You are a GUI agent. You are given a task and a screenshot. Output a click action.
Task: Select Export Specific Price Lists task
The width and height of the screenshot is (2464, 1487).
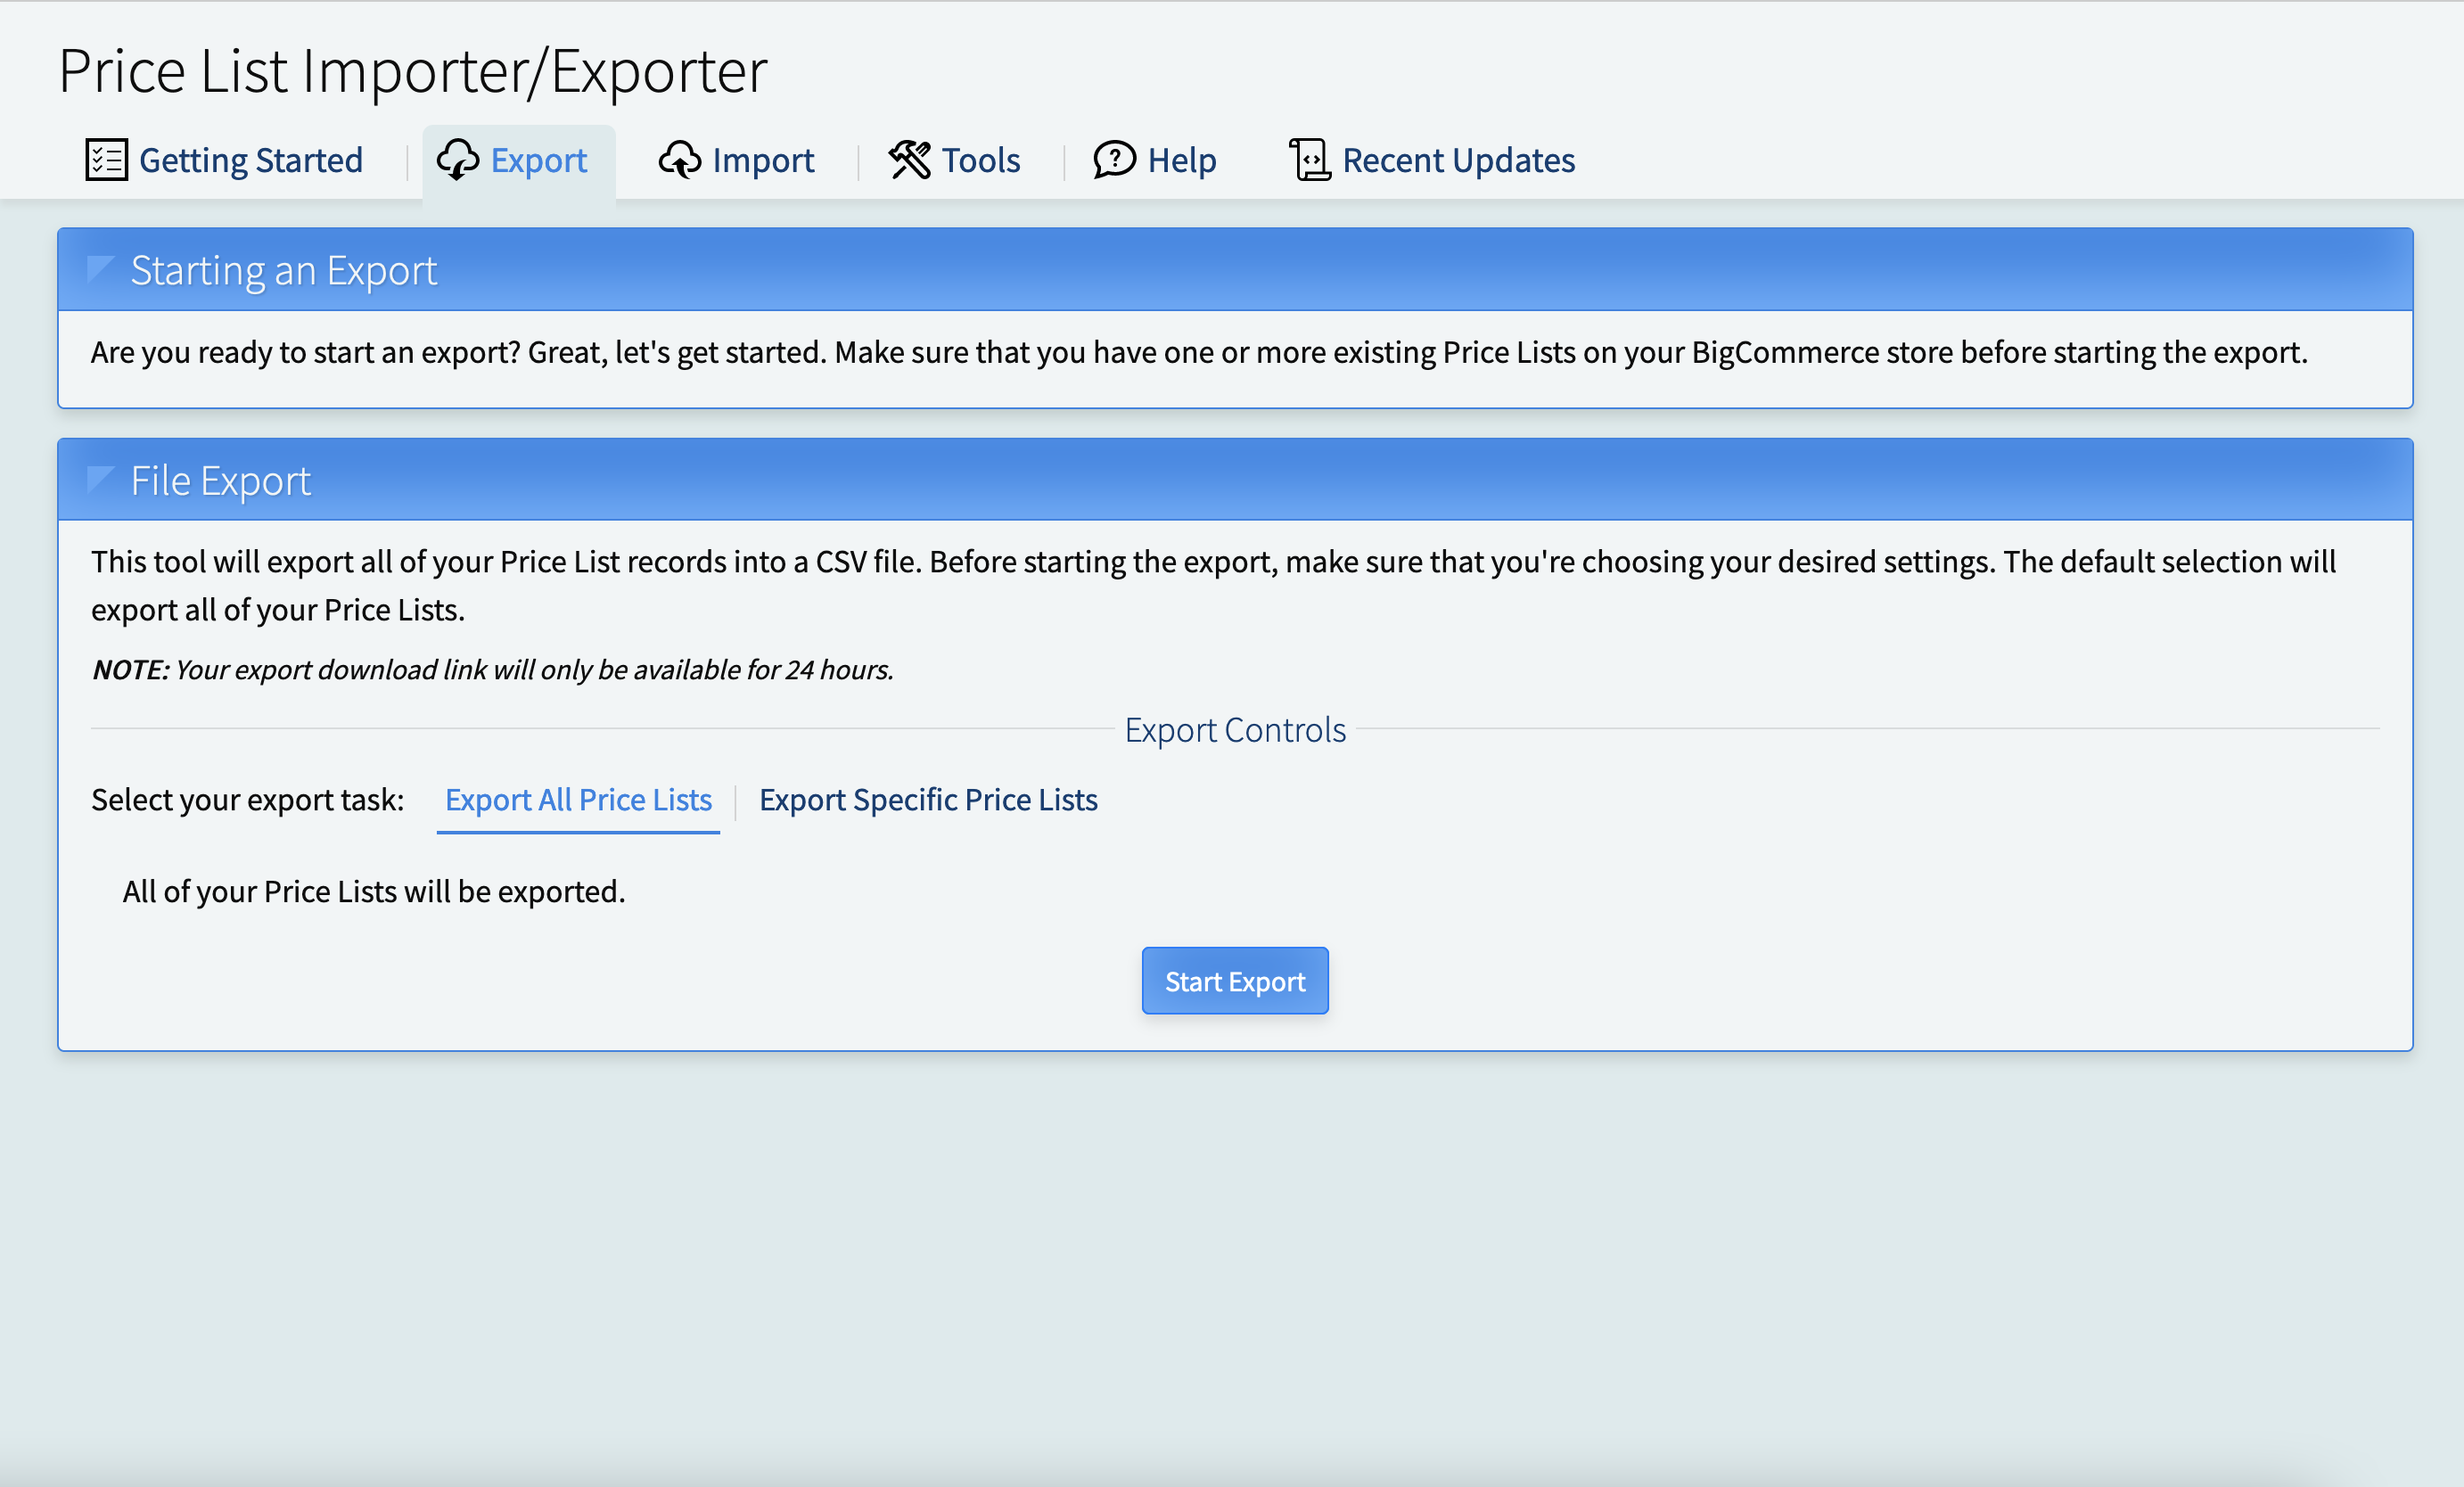coord(928,800)
